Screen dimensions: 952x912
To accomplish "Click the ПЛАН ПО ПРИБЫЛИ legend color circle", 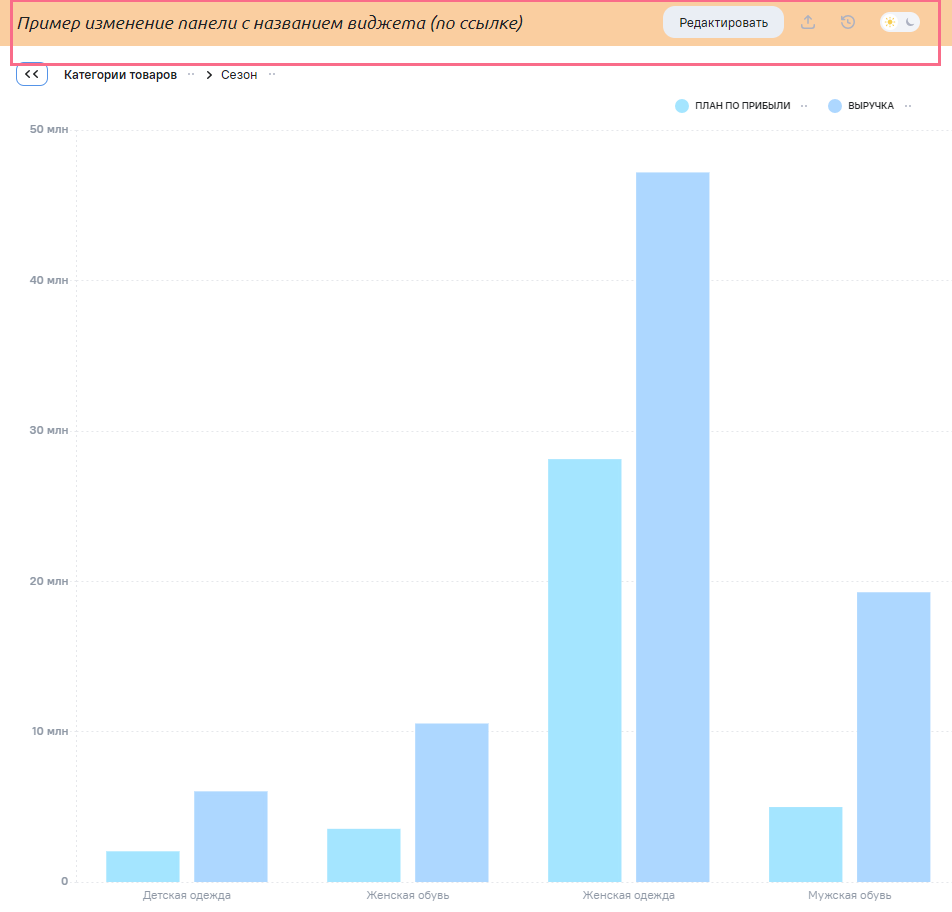I will click(x=682, y=105).
